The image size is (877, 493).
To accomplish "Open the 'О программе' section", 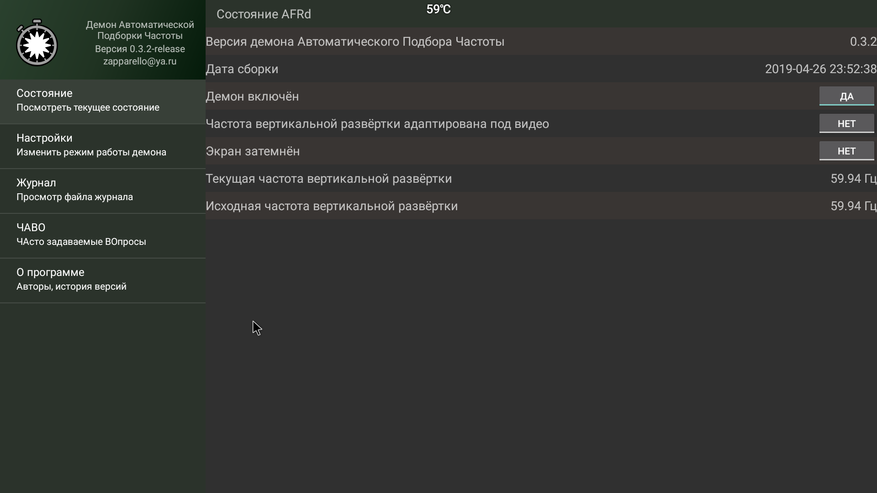I will point(103,280).
